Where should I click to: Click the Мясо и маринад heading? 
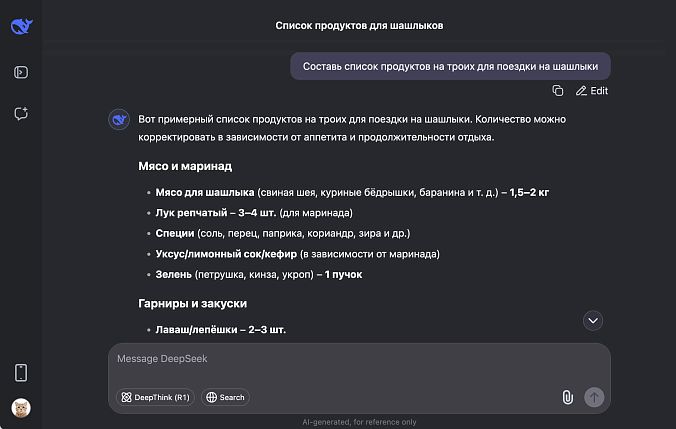click(185, 166)
